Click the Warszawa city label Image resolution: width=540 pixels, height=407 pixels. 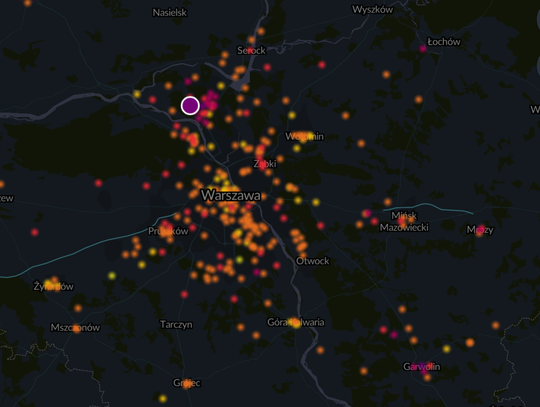231,196
